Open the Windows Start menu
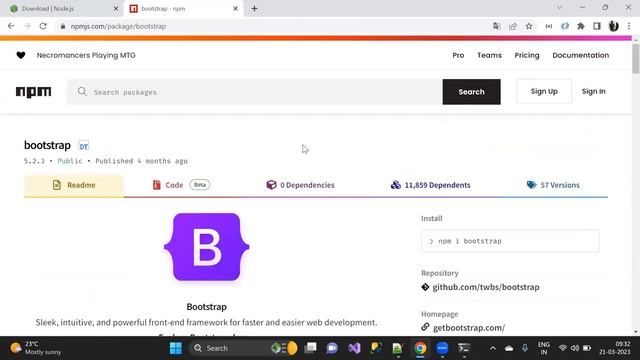Screen dimensions: 640x360 pos(176,348)
